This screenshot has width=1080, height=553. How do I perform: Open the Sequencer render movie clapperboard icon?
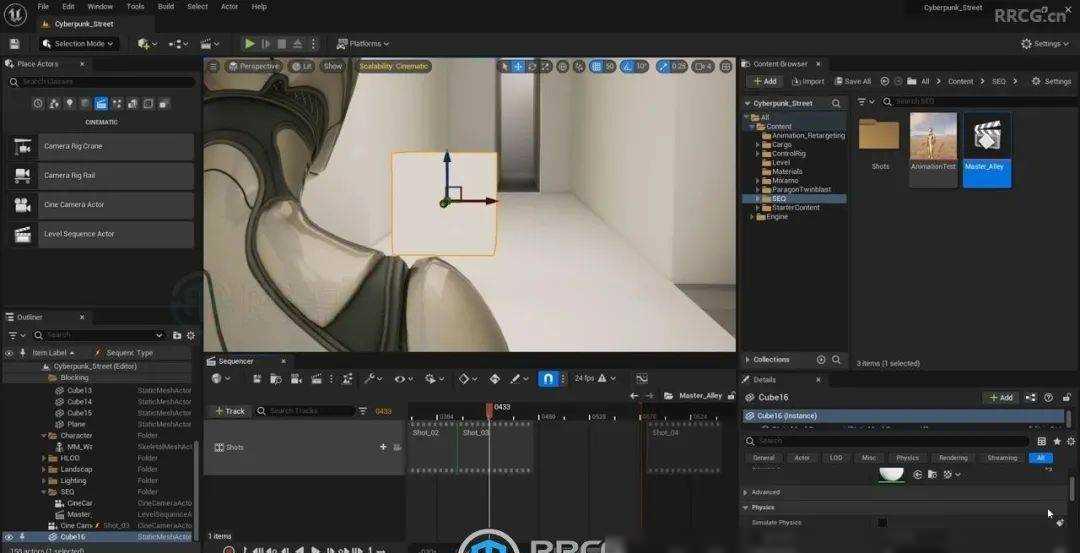click(x=317, y=378)
